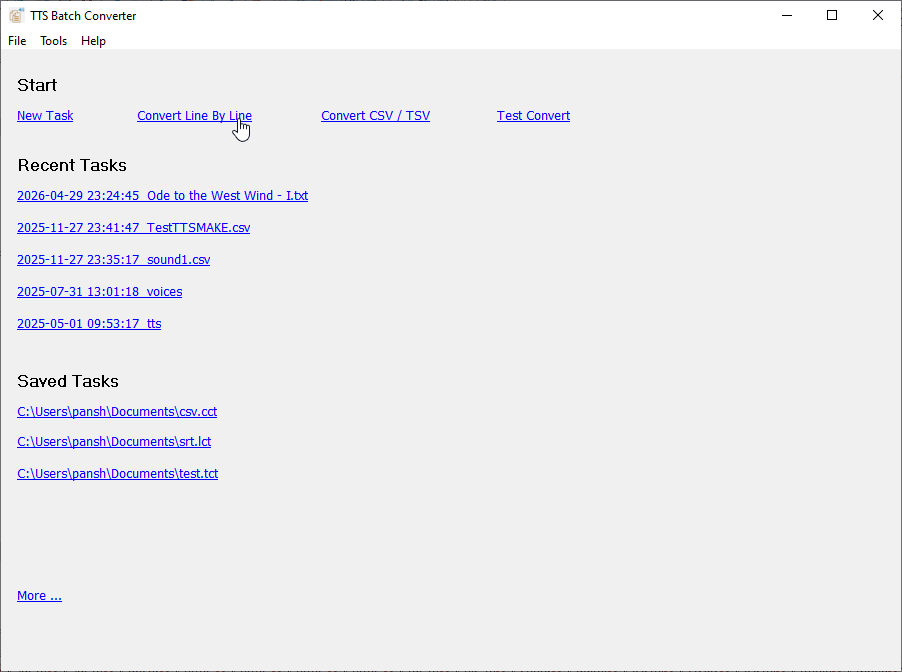Open Convert CSV / TSV

375,115
